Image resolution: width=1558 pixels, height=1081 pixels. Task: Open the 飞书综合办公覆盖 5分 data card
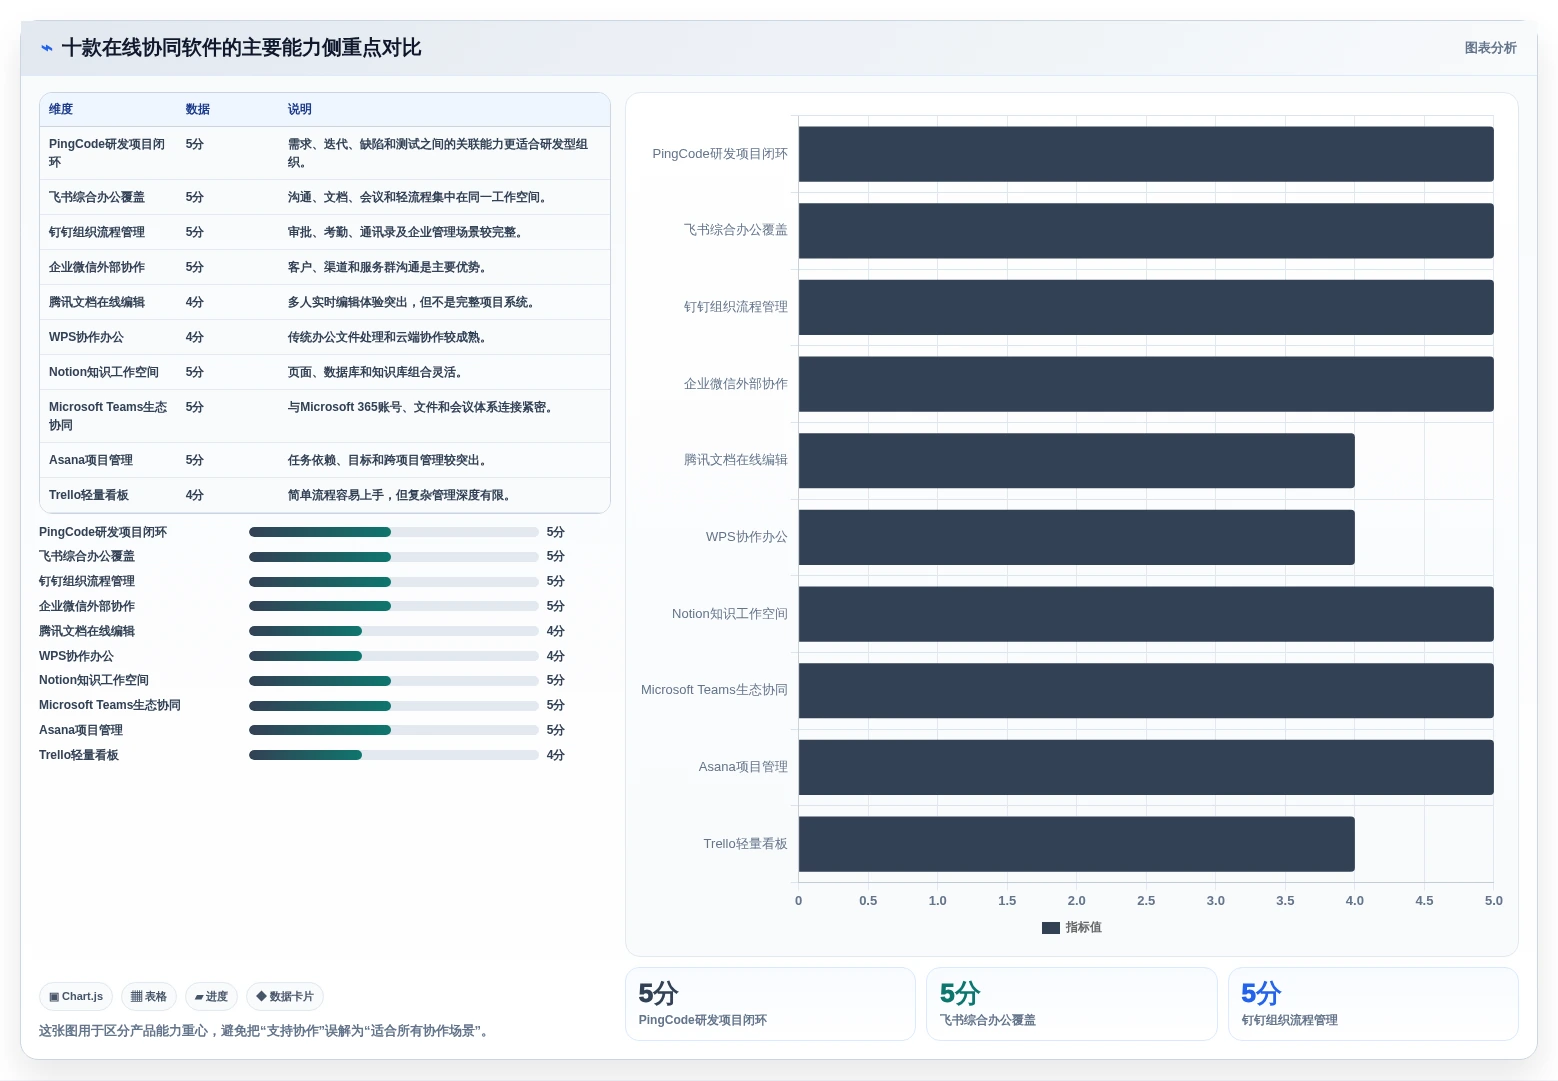(x=1071, y=1004)
